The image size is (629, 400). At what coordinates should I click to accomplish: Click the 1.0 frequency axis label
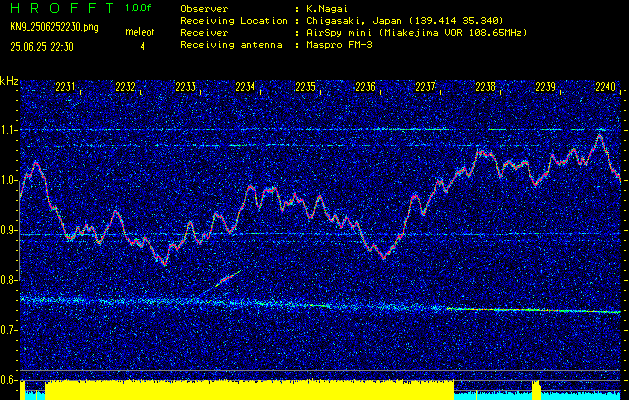[x=8, y=181]
